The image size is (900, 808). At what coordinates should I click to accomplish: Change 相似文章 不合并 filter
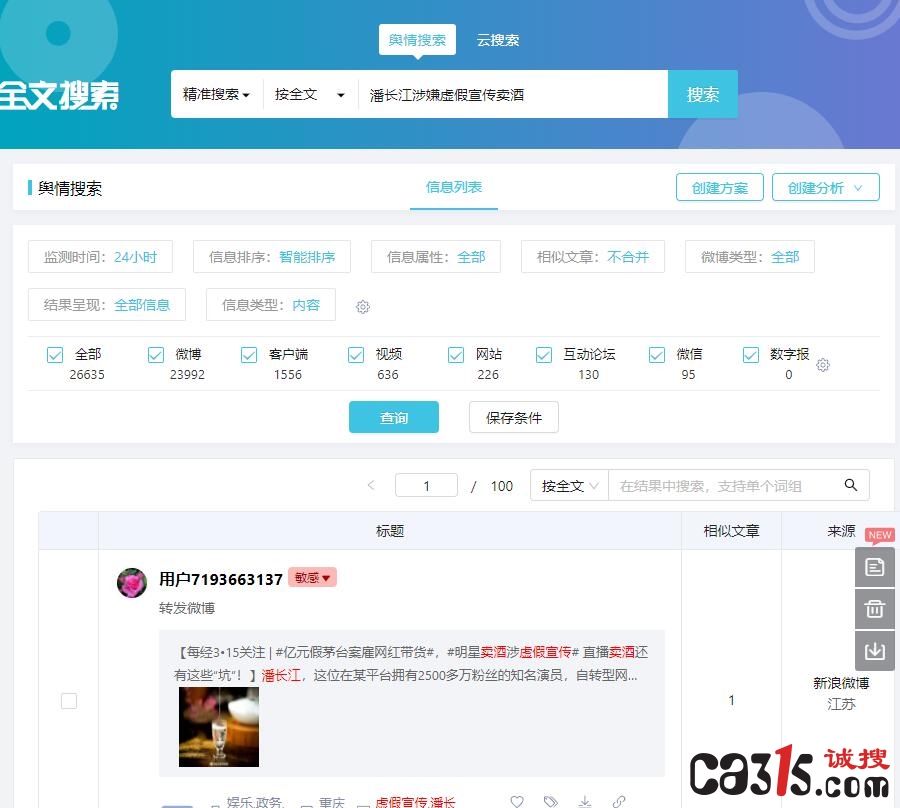(593, 257)
